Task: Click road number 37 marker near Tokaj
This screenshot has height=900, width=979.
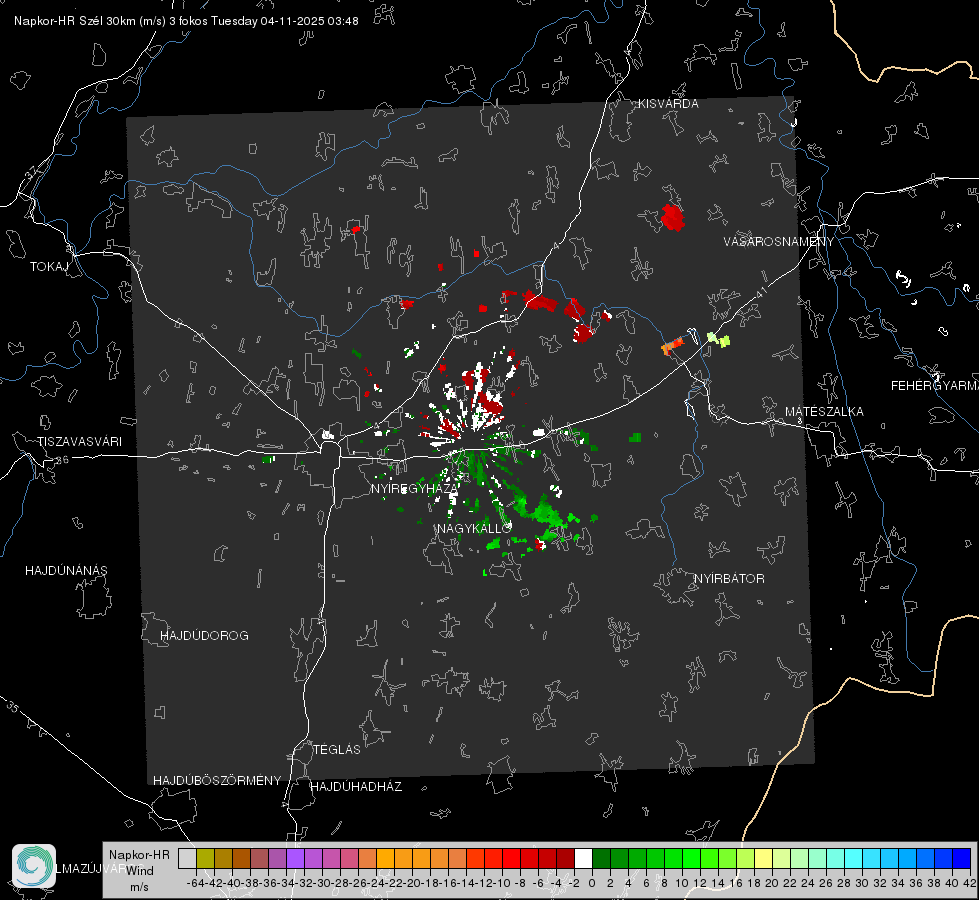Action: pyautogui.click(x=32, y=172)
